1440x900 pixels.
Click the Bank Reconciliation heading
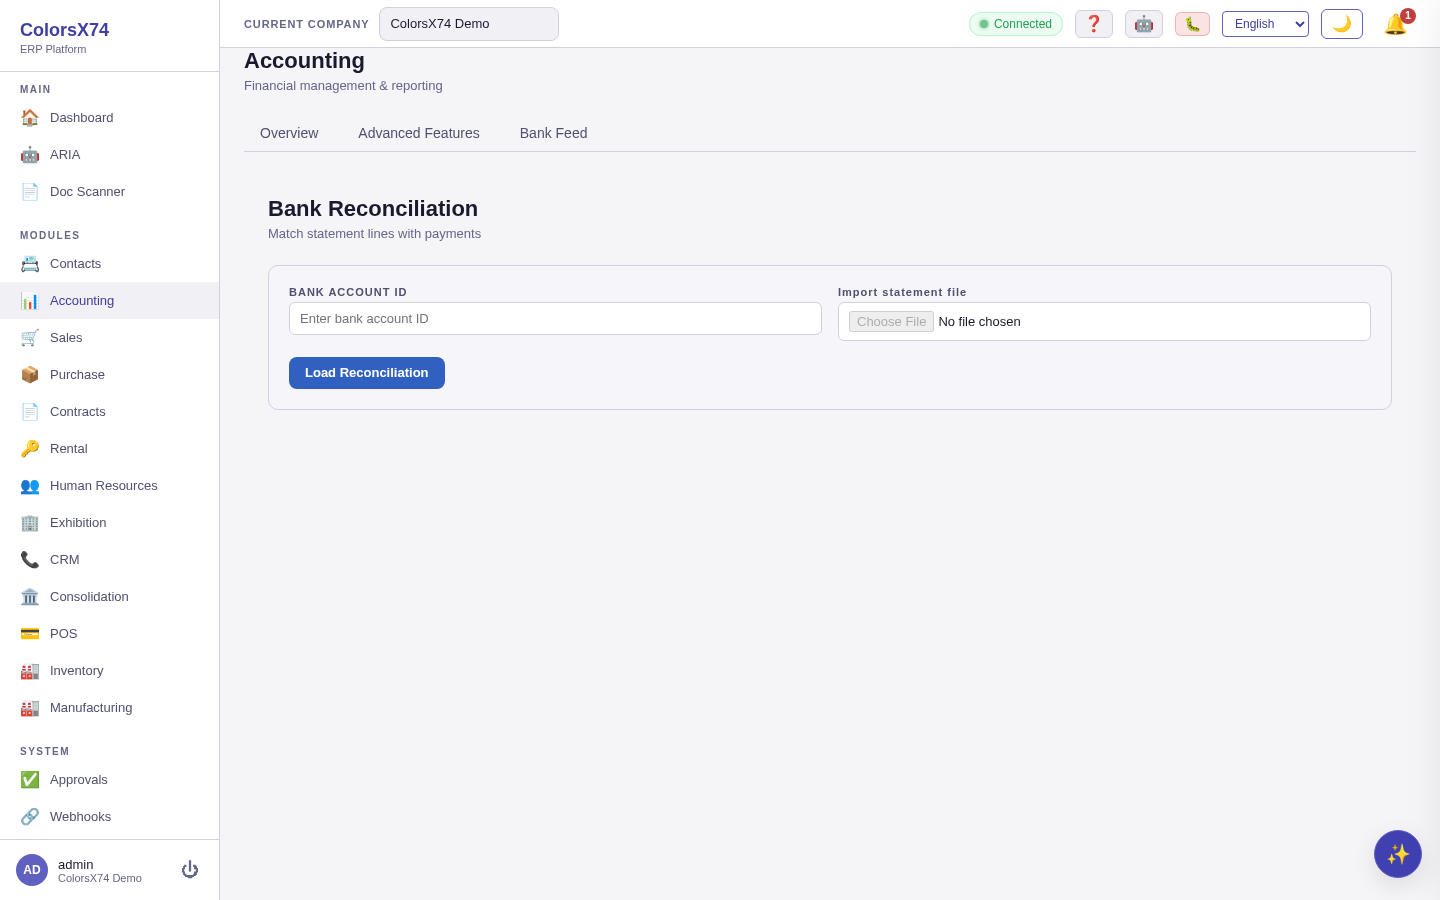tap(373, 209)
